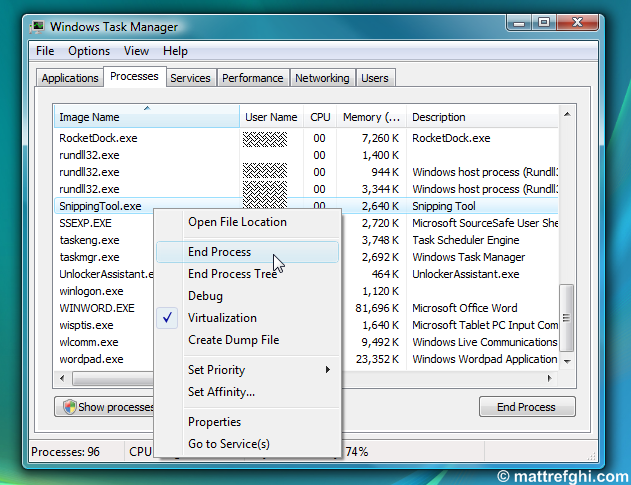The height and width of the screenshot is (485, 631).
Task: Choose Create Dump File
Action: (247, 340)
